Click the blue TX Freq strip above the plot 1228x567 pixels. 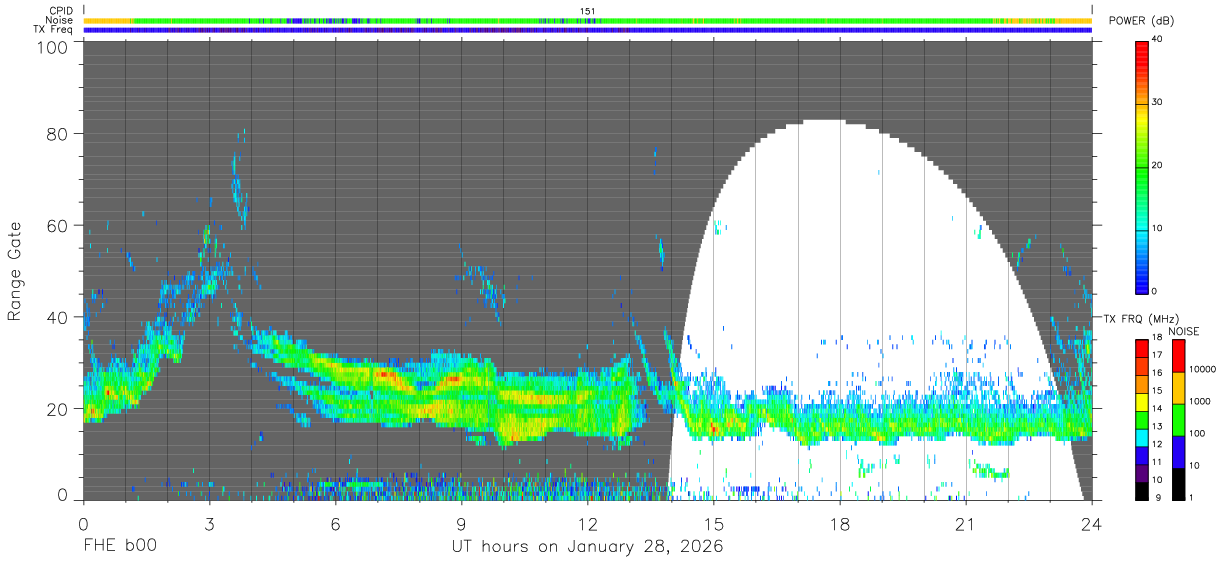(588, 30)
